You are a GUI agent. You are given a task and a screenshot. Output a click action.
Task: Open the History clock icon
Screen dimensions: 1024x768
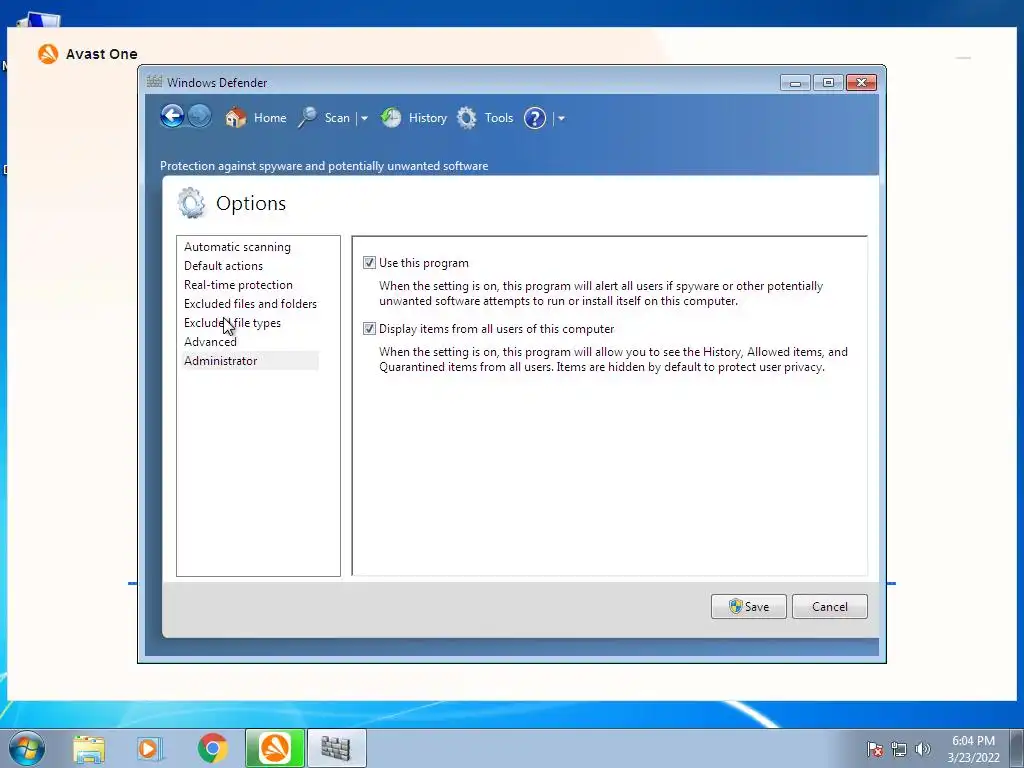(391, 118)
